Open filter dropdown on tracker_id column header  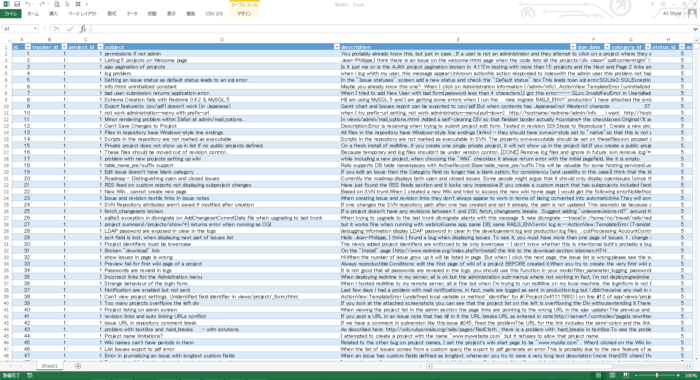tap(64, 47)
